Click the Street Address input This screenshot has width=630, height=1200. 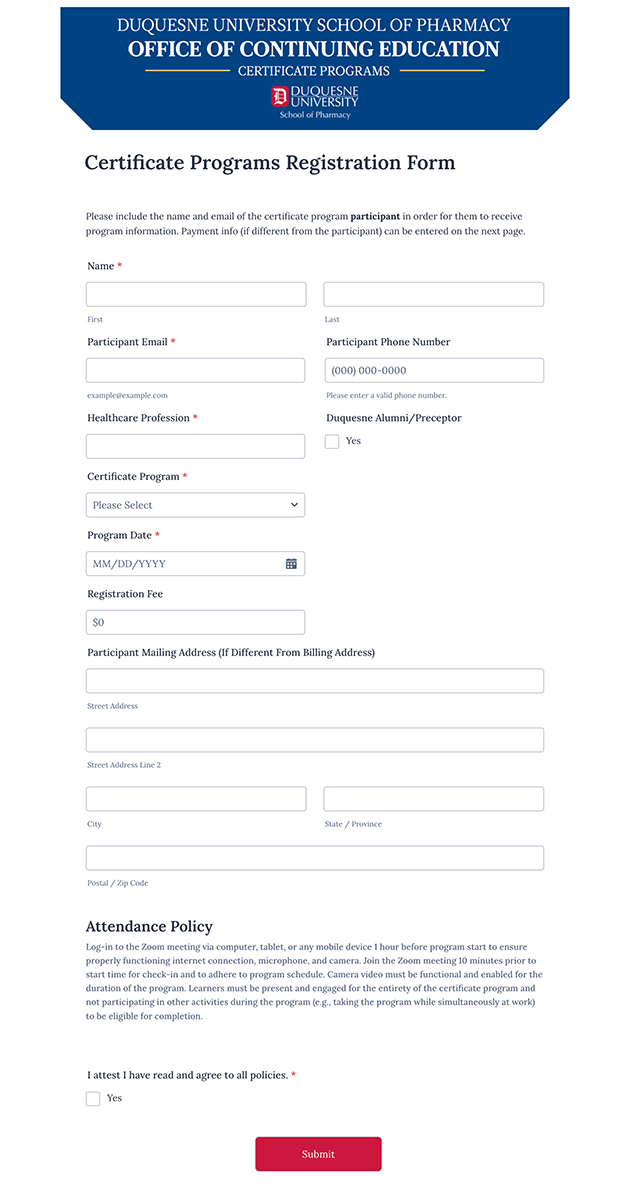click(x=315, y=681)
